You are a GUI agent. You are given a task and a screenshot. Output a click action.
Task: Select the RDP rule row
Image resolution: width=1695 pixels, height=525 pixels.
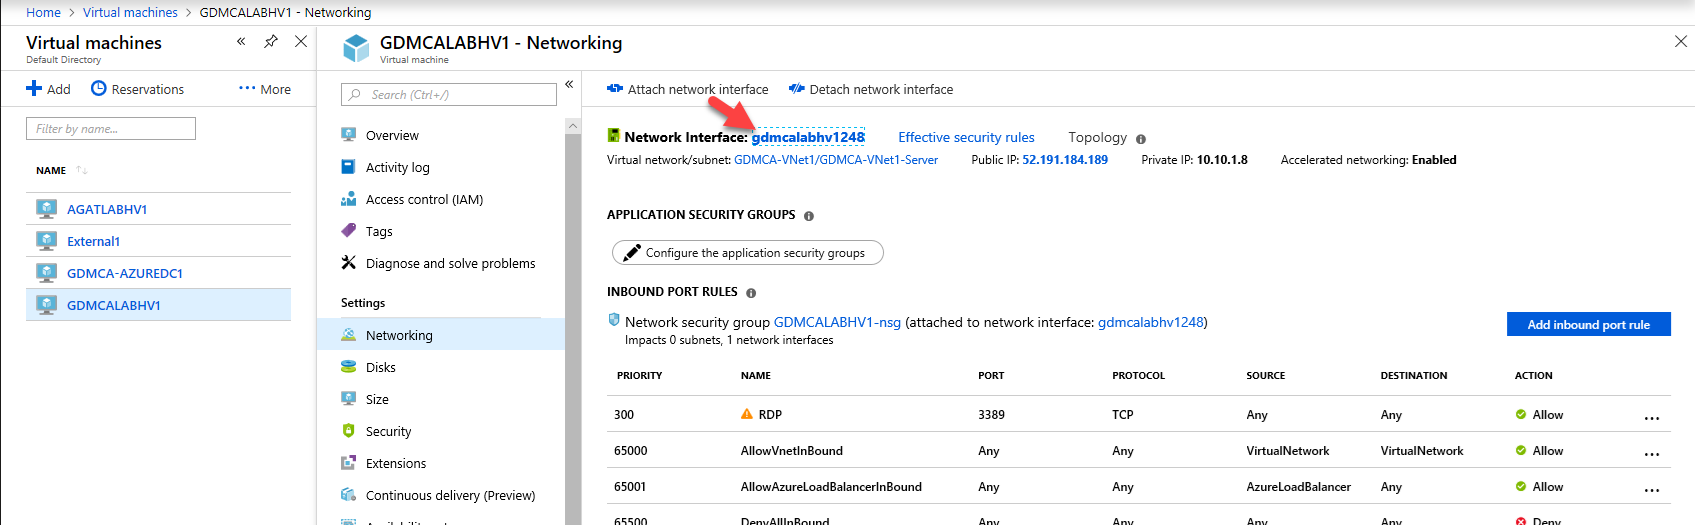click(x=1138, y=414)
